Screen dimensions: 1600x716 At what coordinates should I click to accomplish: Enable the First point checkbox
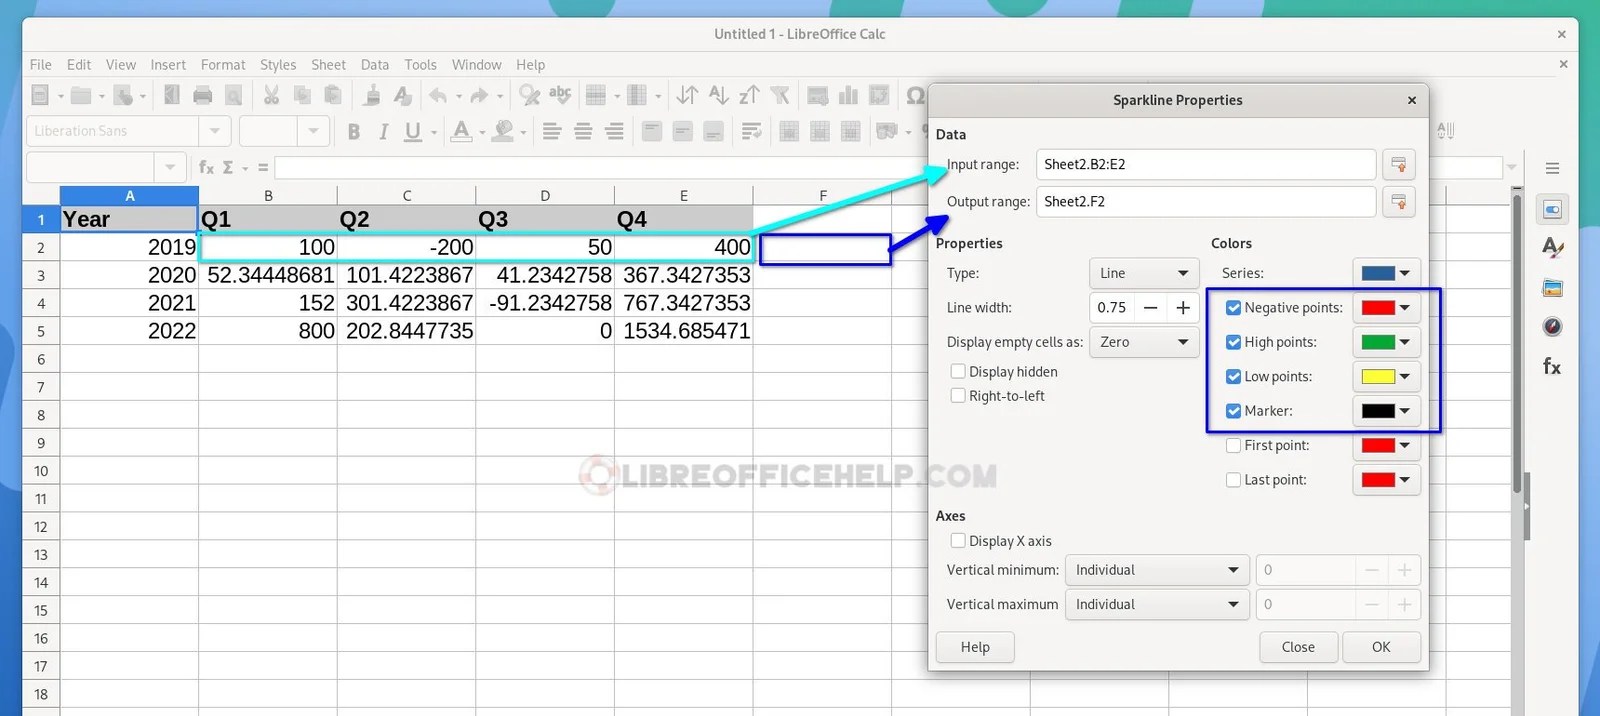point(1233,446)
